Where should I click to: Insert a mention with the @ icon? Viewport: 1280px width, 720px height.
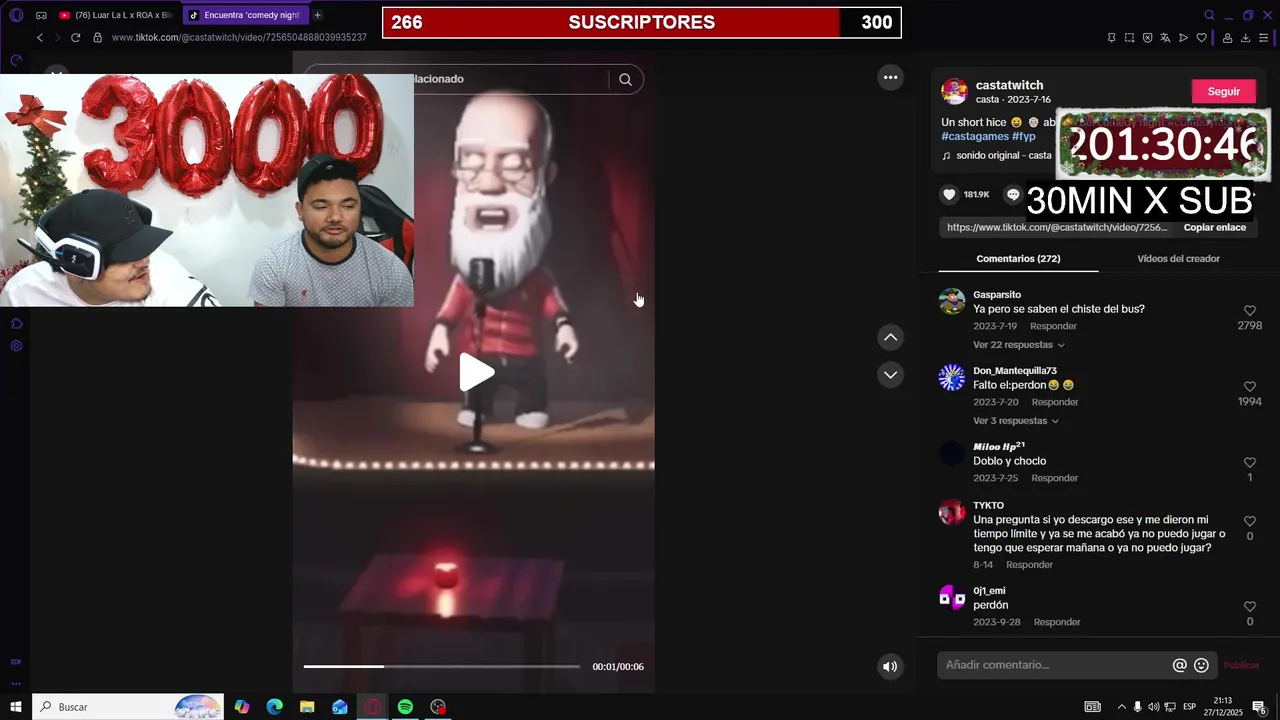tap(1180, 665)
